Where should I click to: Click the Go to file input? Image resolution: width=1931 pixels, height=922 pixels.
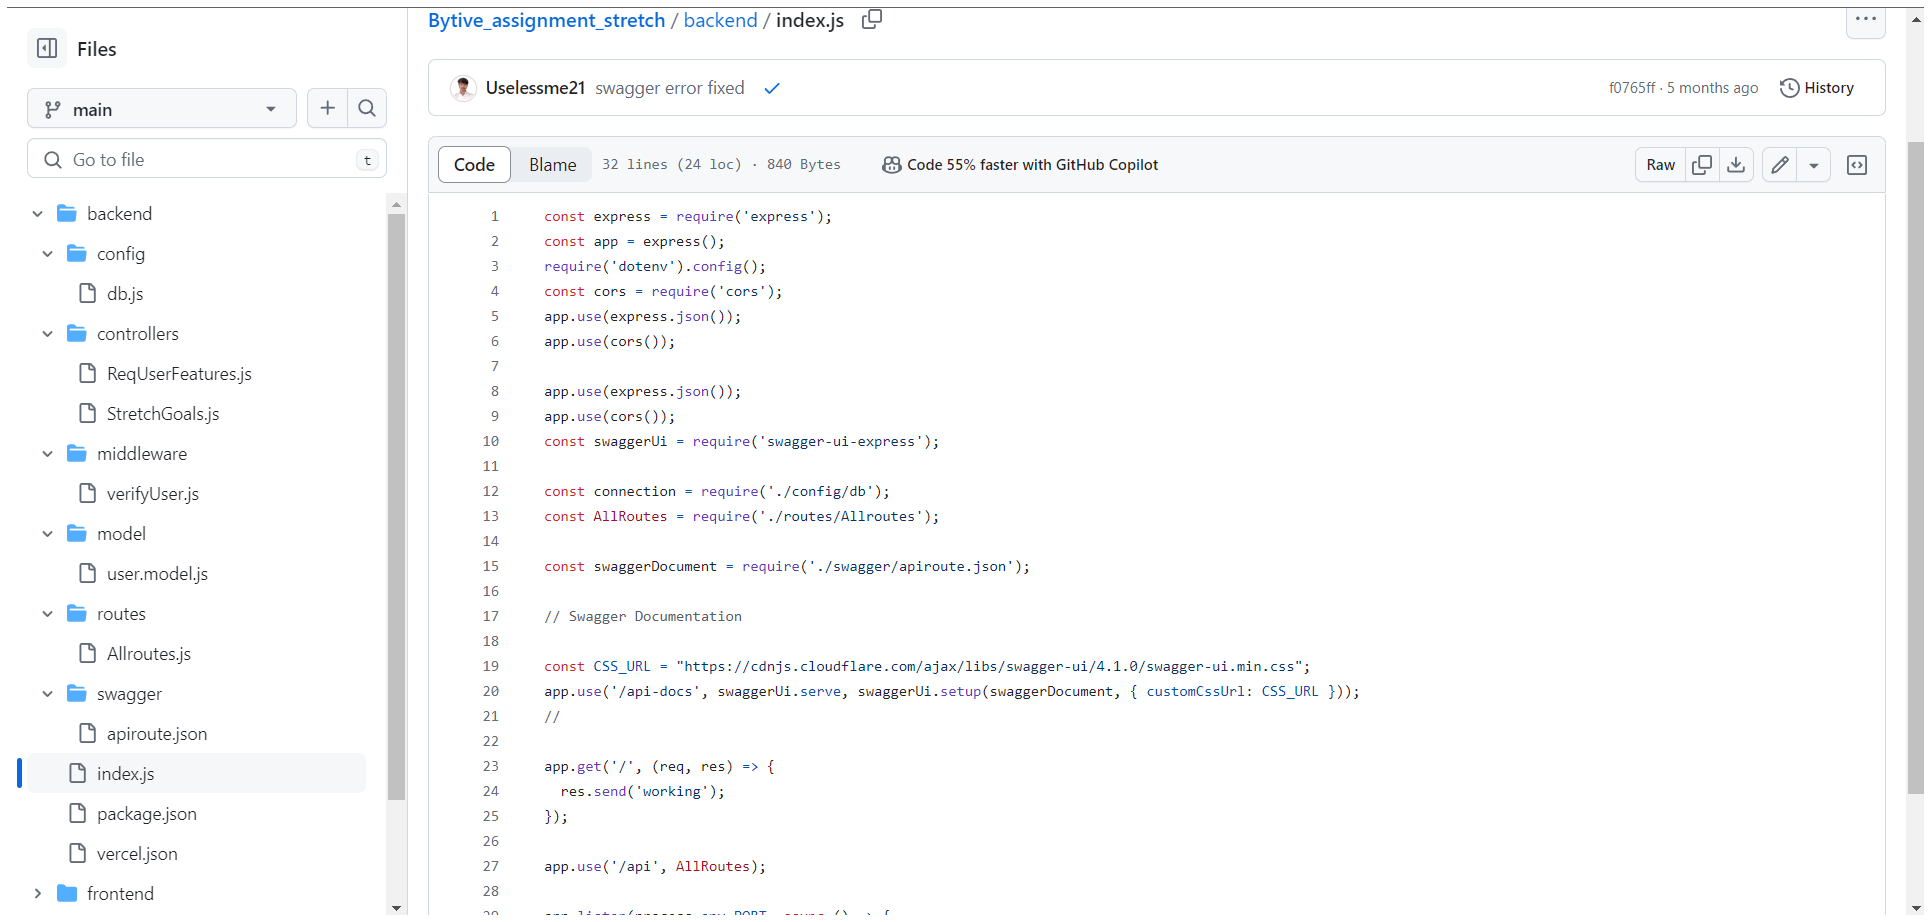click(207, 160)
